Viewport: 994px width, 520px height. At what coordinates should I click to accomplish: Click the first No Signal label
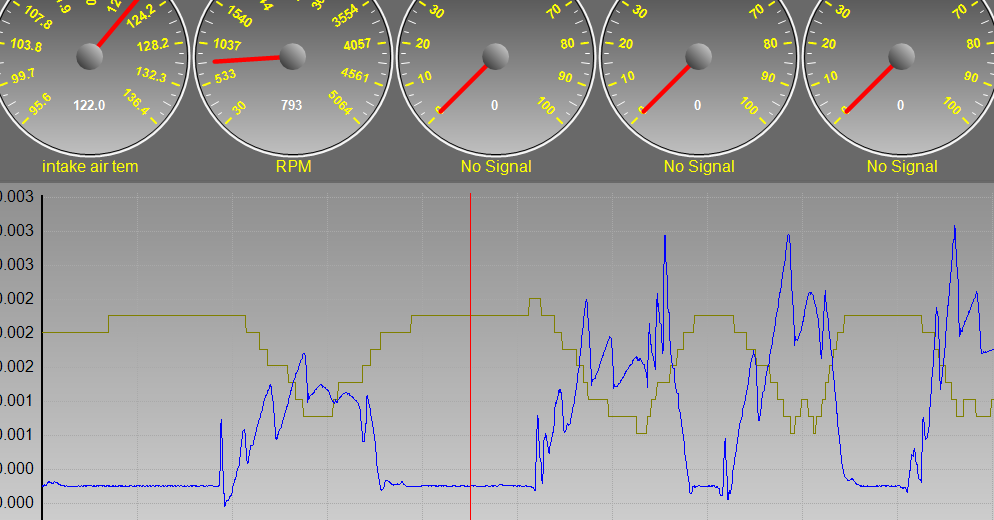[496, 166]
